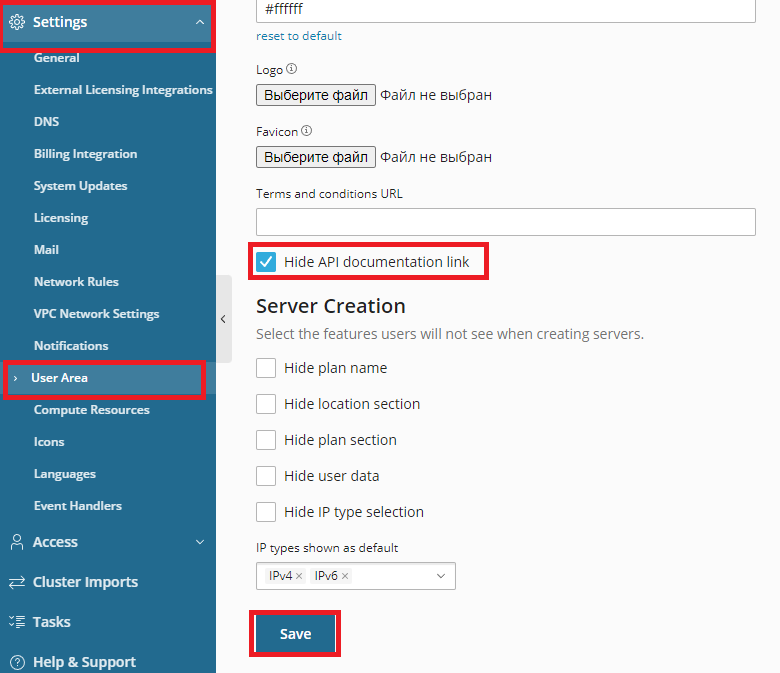This screenshot has width=780, height=673.
Task: Expand the User Area arrow
Action: pyautogui.click(x=15, y=379)
